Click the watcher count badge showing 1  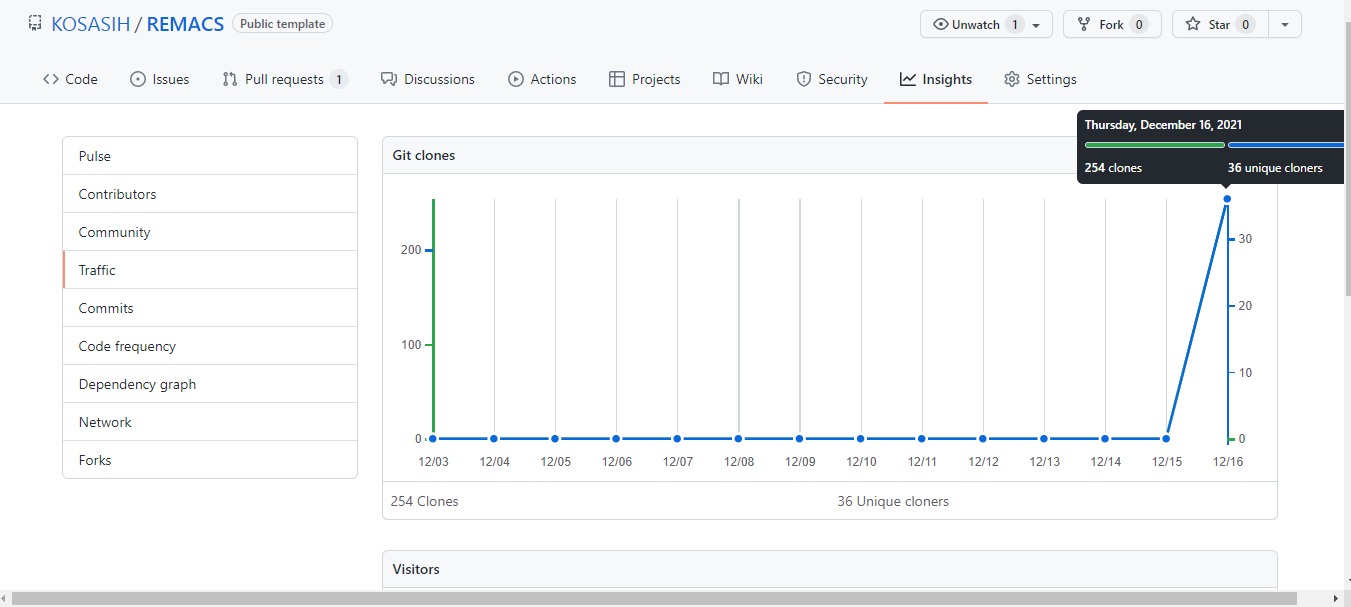point(1015,24)
